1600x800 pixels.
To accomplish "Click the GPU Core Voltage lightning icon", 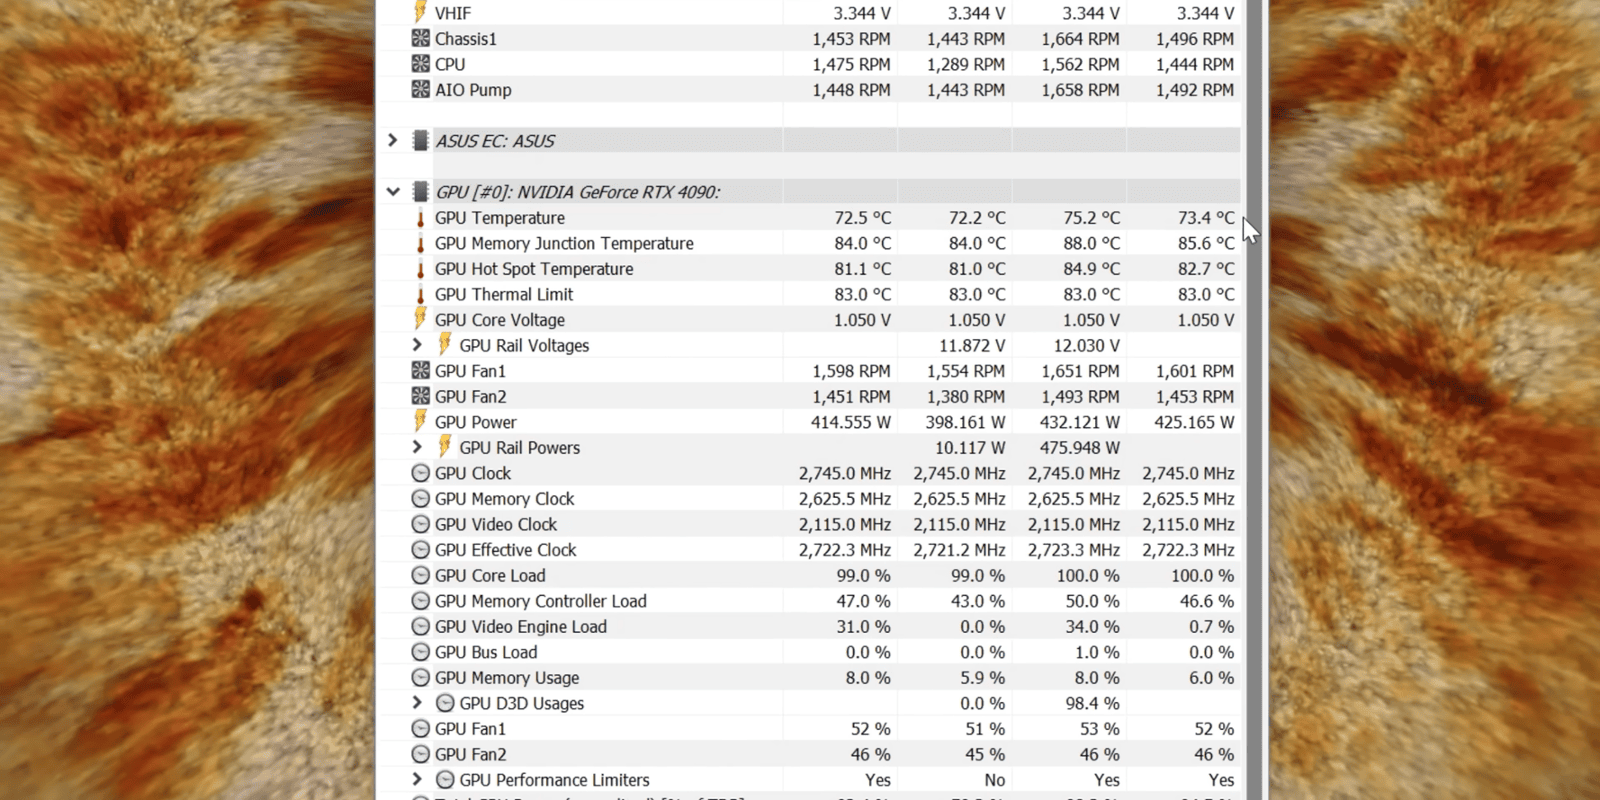I will (x=421, y=320).
